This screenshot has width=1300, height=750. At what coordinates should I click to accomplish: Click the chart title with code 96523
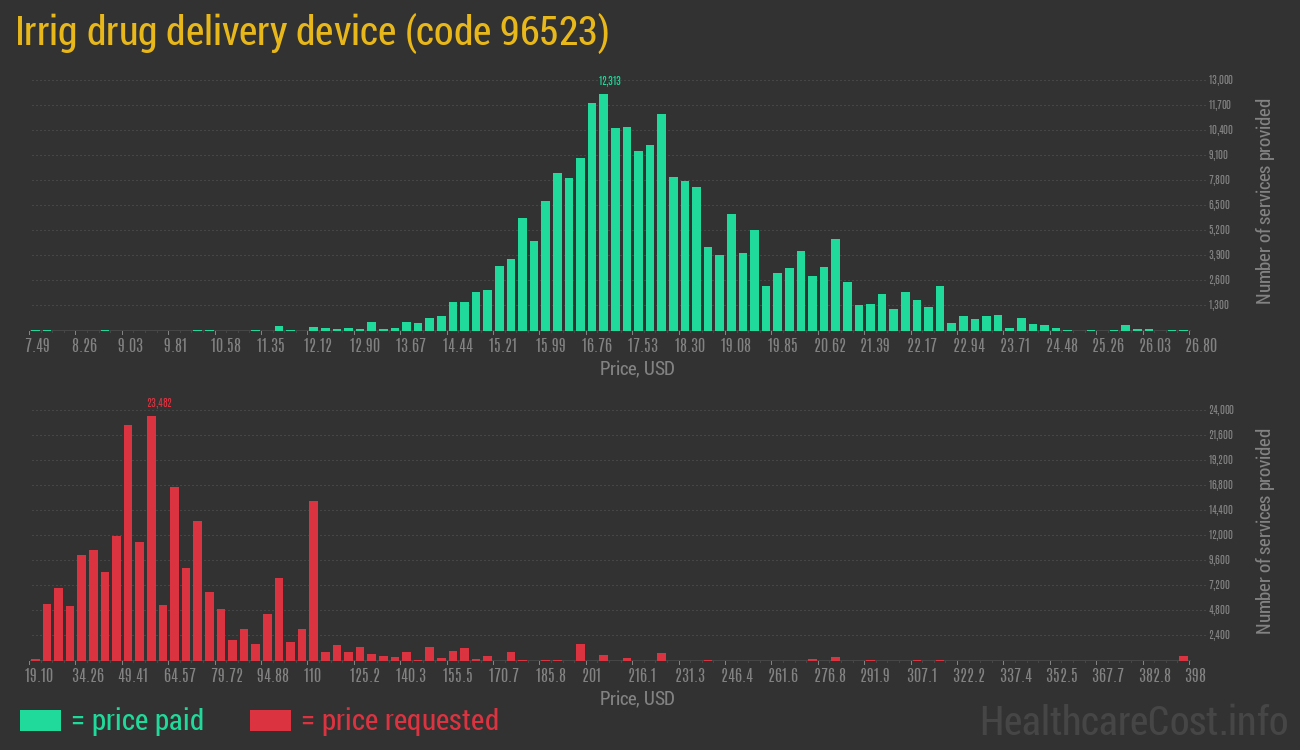312,32
